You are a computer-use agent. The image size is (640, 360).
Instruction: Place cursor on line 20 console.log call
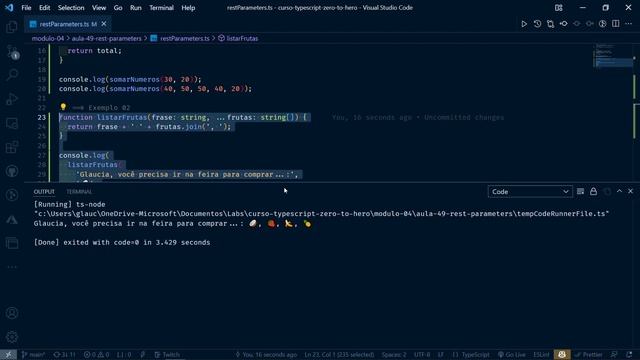156,89
